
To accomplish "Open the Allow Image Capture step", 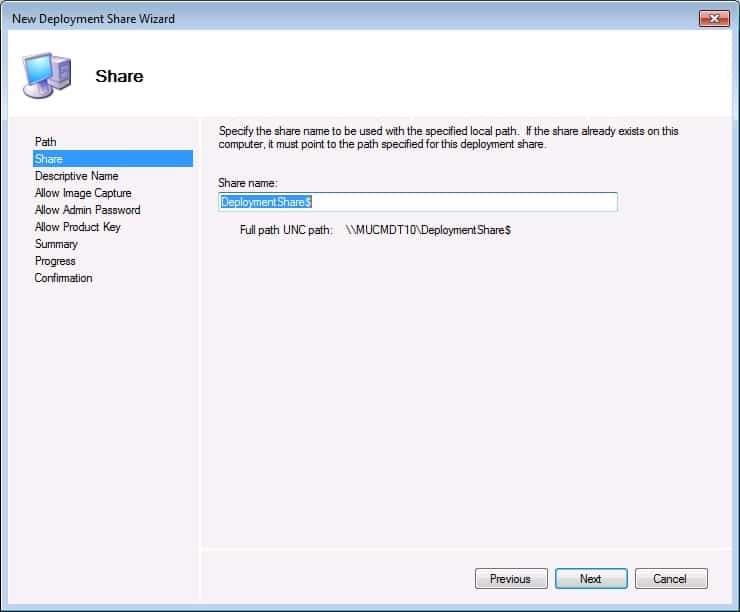I will [x=83, y=193].
